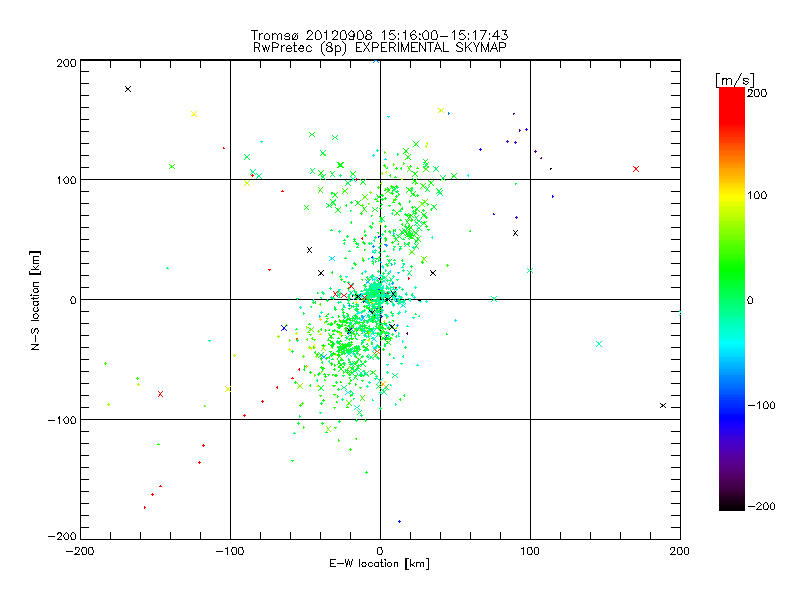Screen dimensions: 800x600
Task: Click the "RwPretec (8p) EXPERIMENTAL SKYMAP" subtitle
Action: tap(380, 47)
